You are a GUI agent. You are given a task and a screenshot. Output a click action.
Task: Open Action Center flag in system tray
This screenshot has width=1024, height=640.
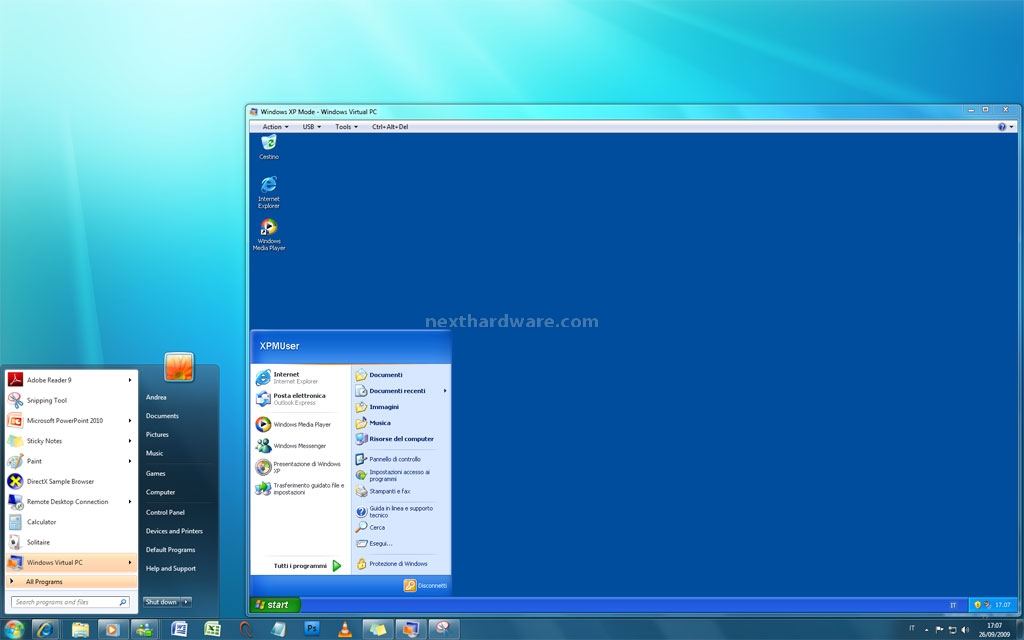coord(940,630)
